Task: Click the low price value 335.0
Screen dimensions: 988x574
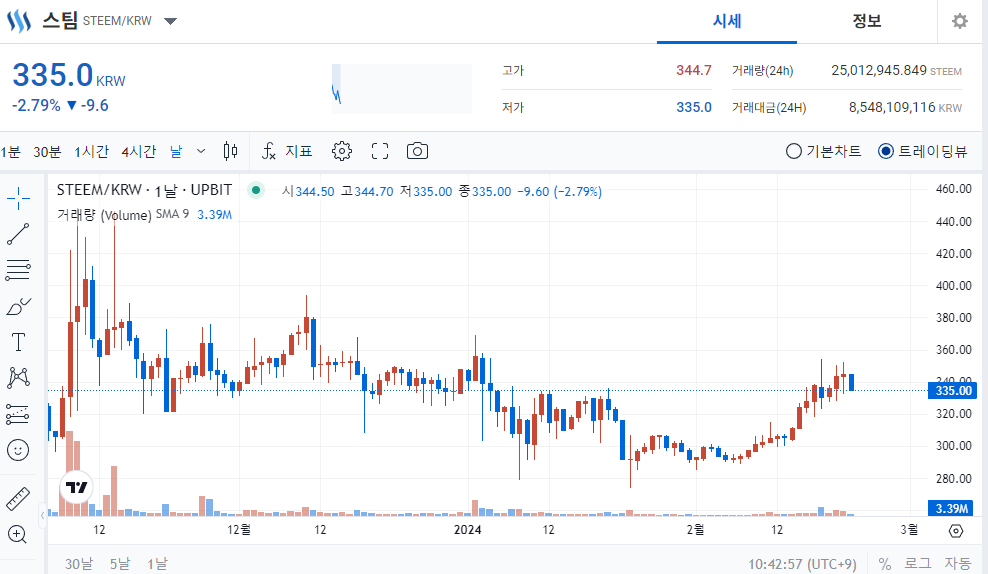Action: click(x=694, y=107)
